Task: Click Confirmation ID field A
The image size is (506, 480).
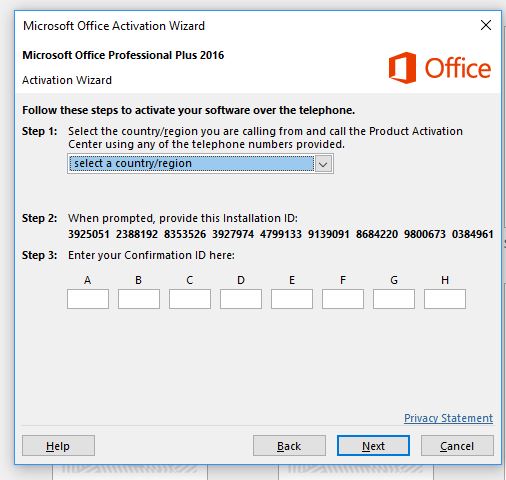Action: coord(88,299)
